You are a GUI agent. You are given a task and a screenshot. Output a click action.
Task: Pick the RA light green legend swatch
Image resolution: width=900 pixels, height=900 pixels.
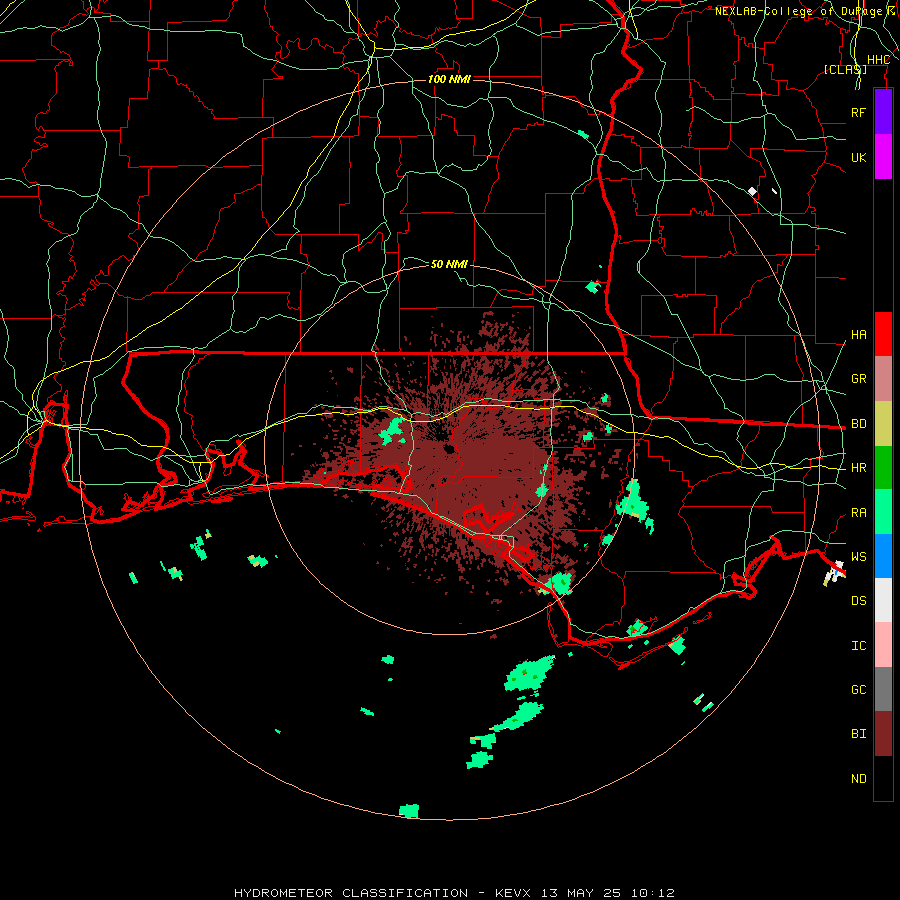[883, 512]
